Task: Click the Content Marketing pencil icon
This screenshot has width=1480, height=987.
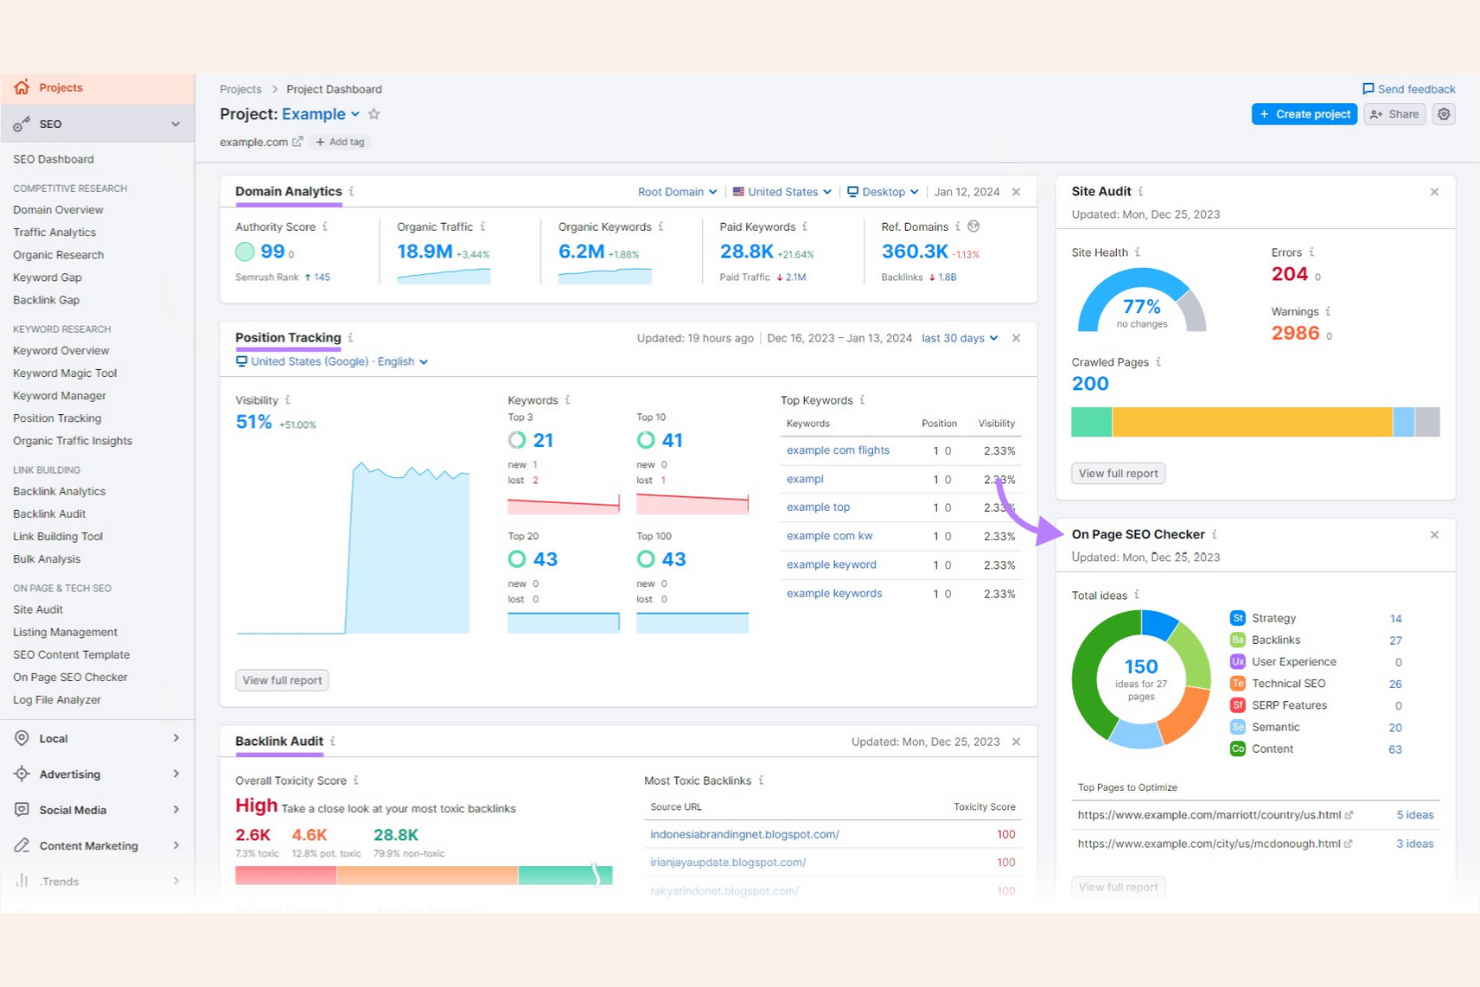Action: tap(22, 846)
